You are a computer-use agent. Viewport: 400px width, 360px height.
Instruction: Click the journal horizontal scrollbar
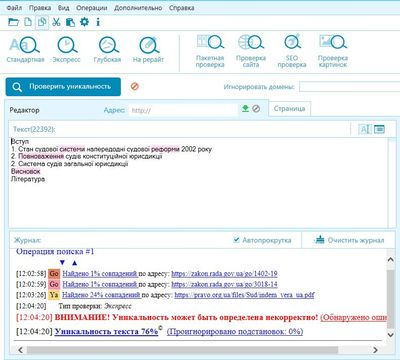[x=198, y=350]
